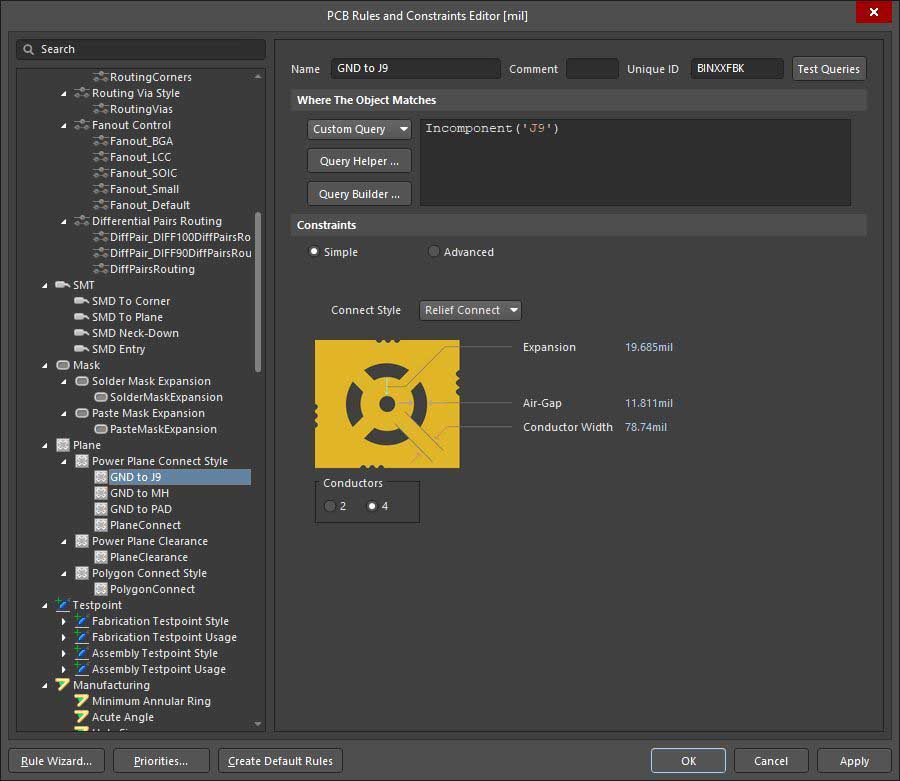Expand the Assembly Testpoint Usage node
The width and height of the screenshot is (900, 781).
pos(63,669)
